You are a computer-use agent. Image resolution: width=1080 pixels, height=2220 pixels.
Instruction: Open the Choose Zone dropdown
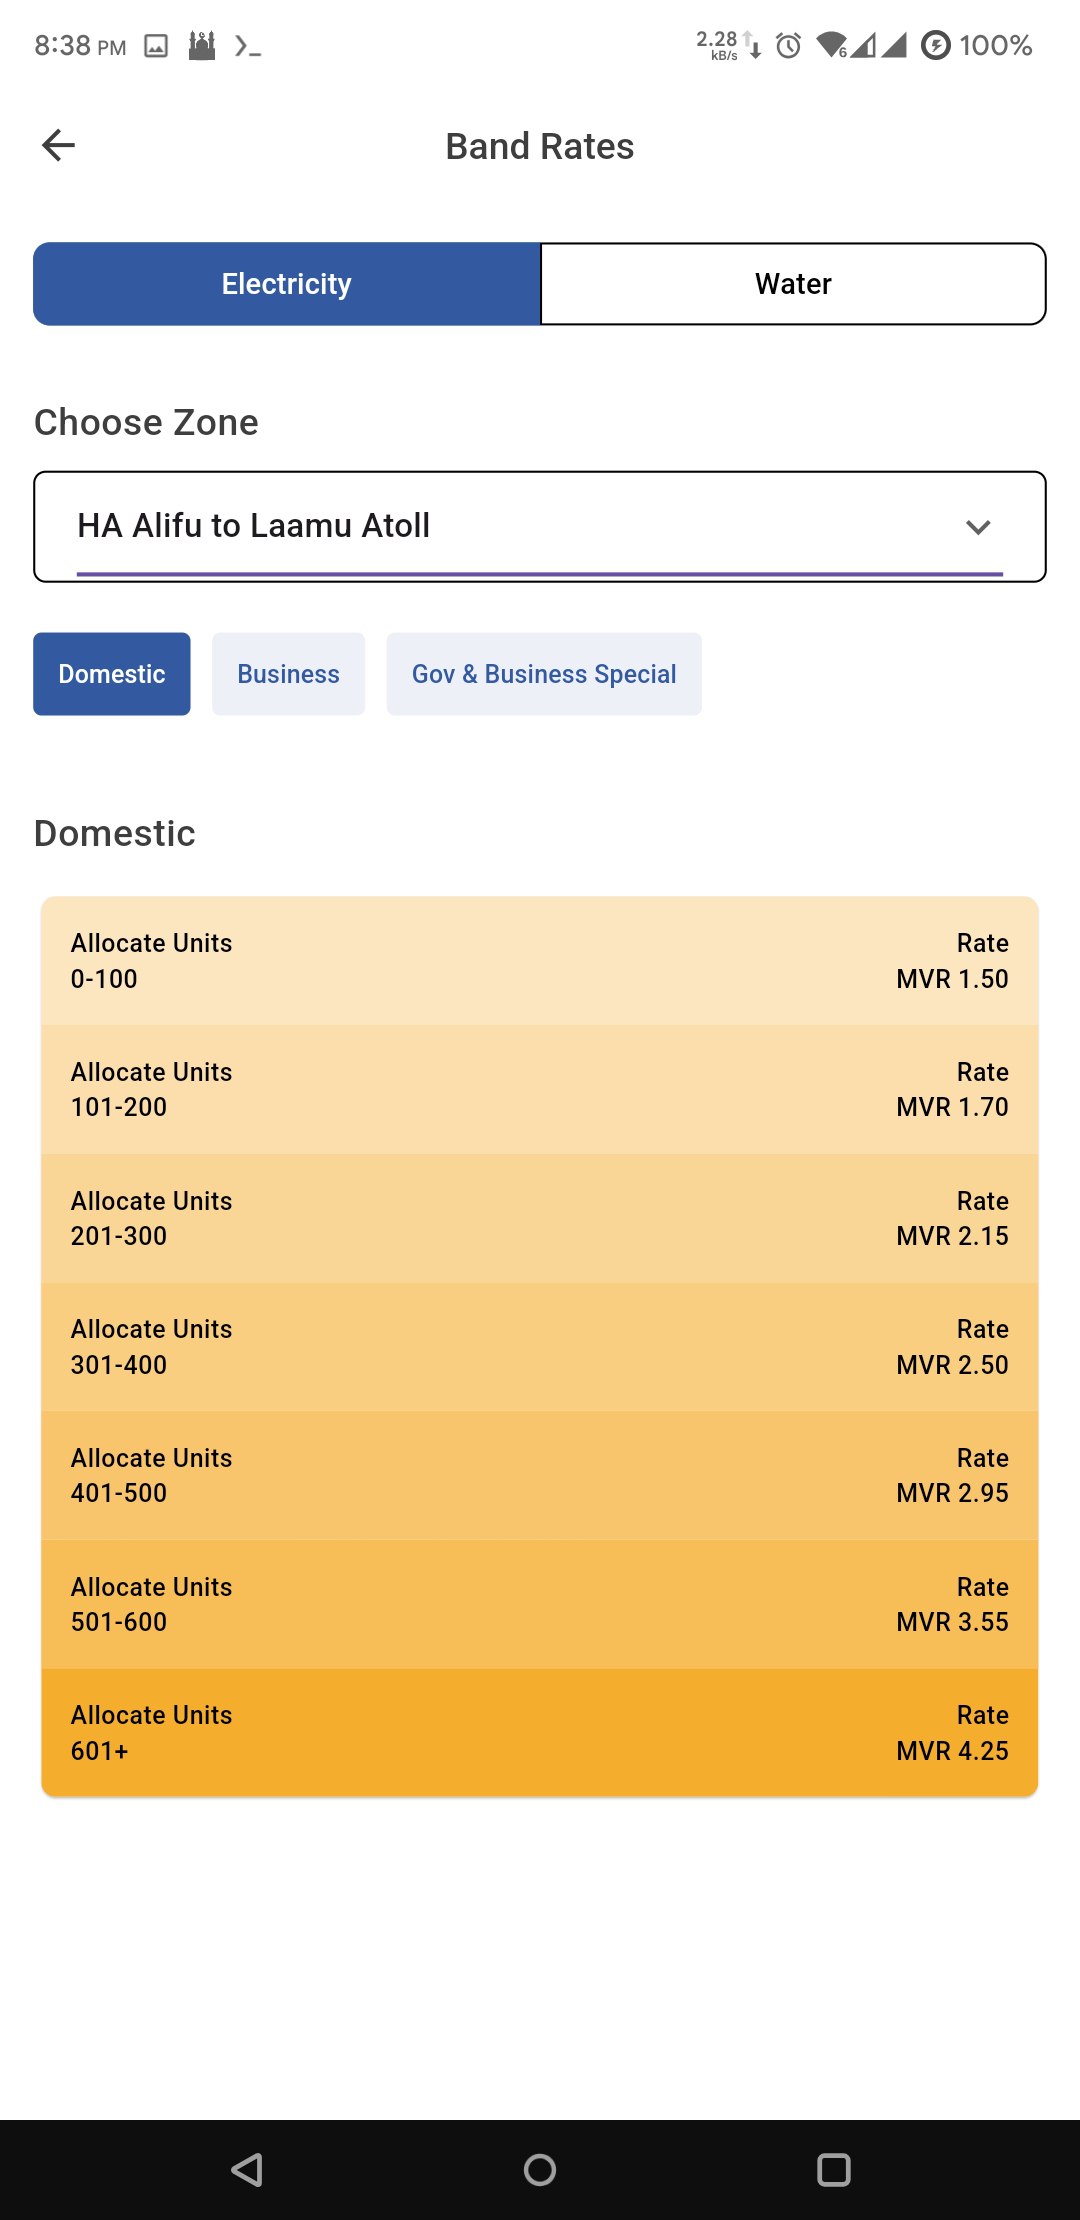coord(500,526)
